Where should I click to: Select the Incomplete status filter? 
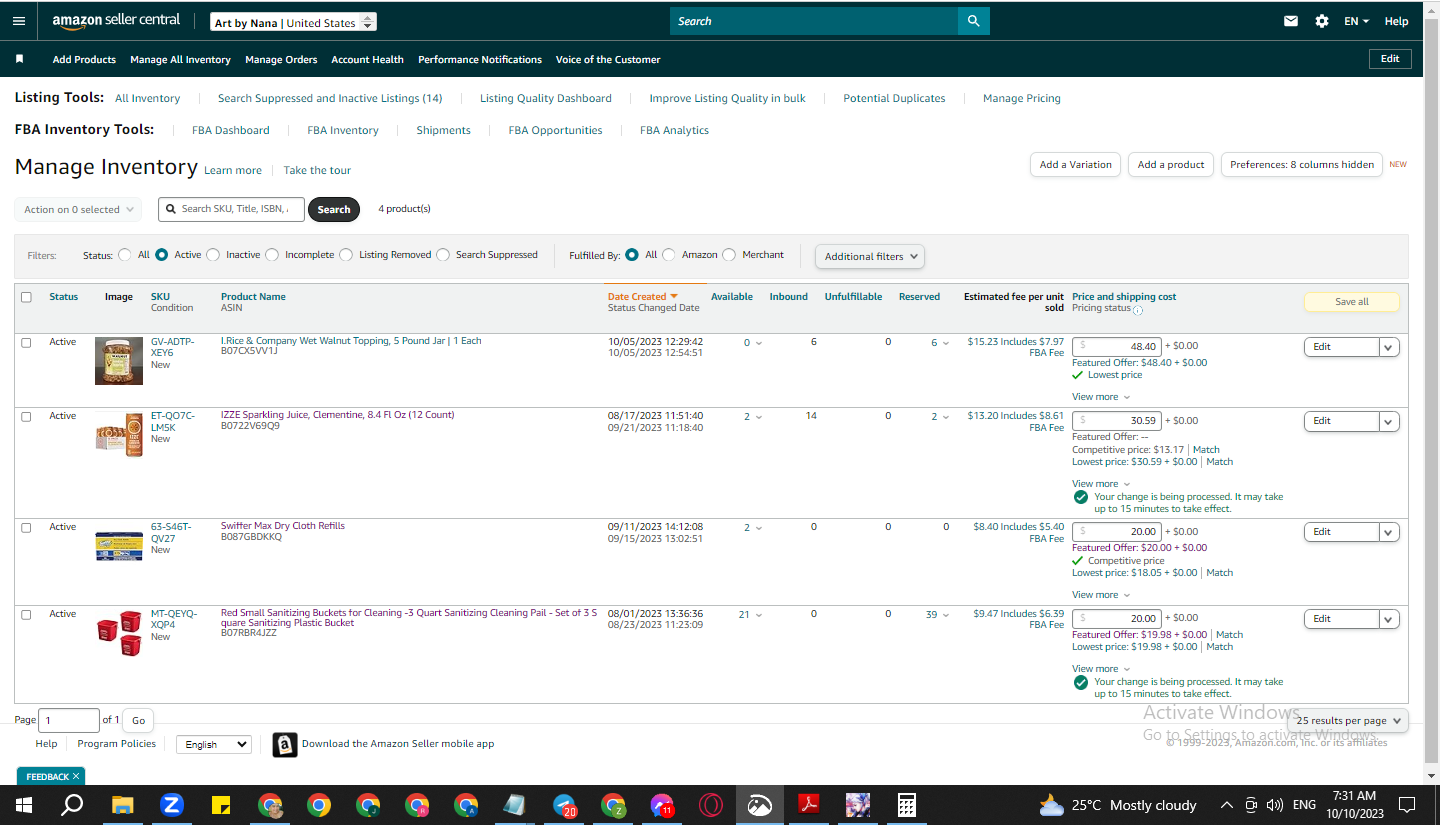tap(272, 255)
